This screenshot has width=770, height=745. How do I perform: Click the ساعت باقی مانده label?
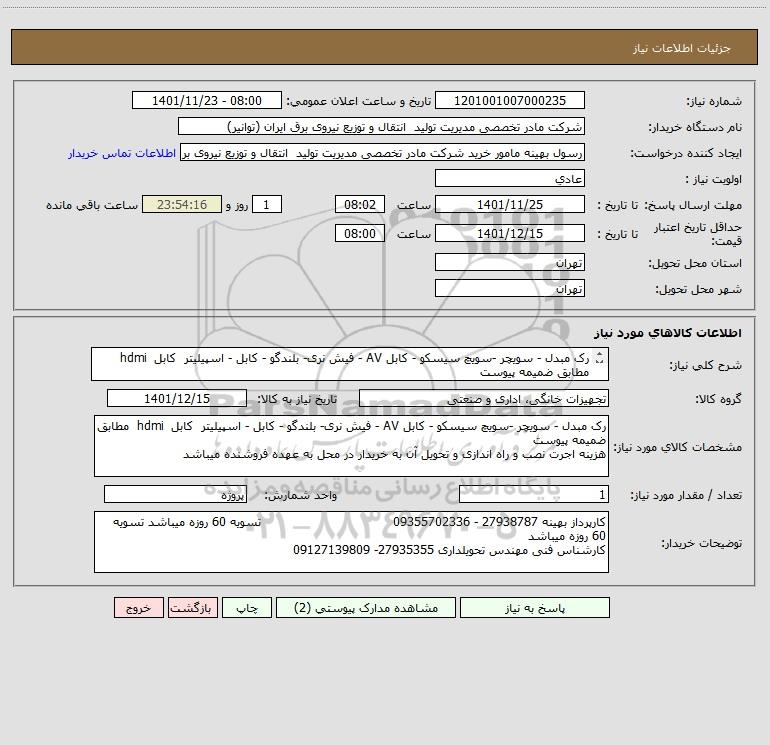click(92, 205)
